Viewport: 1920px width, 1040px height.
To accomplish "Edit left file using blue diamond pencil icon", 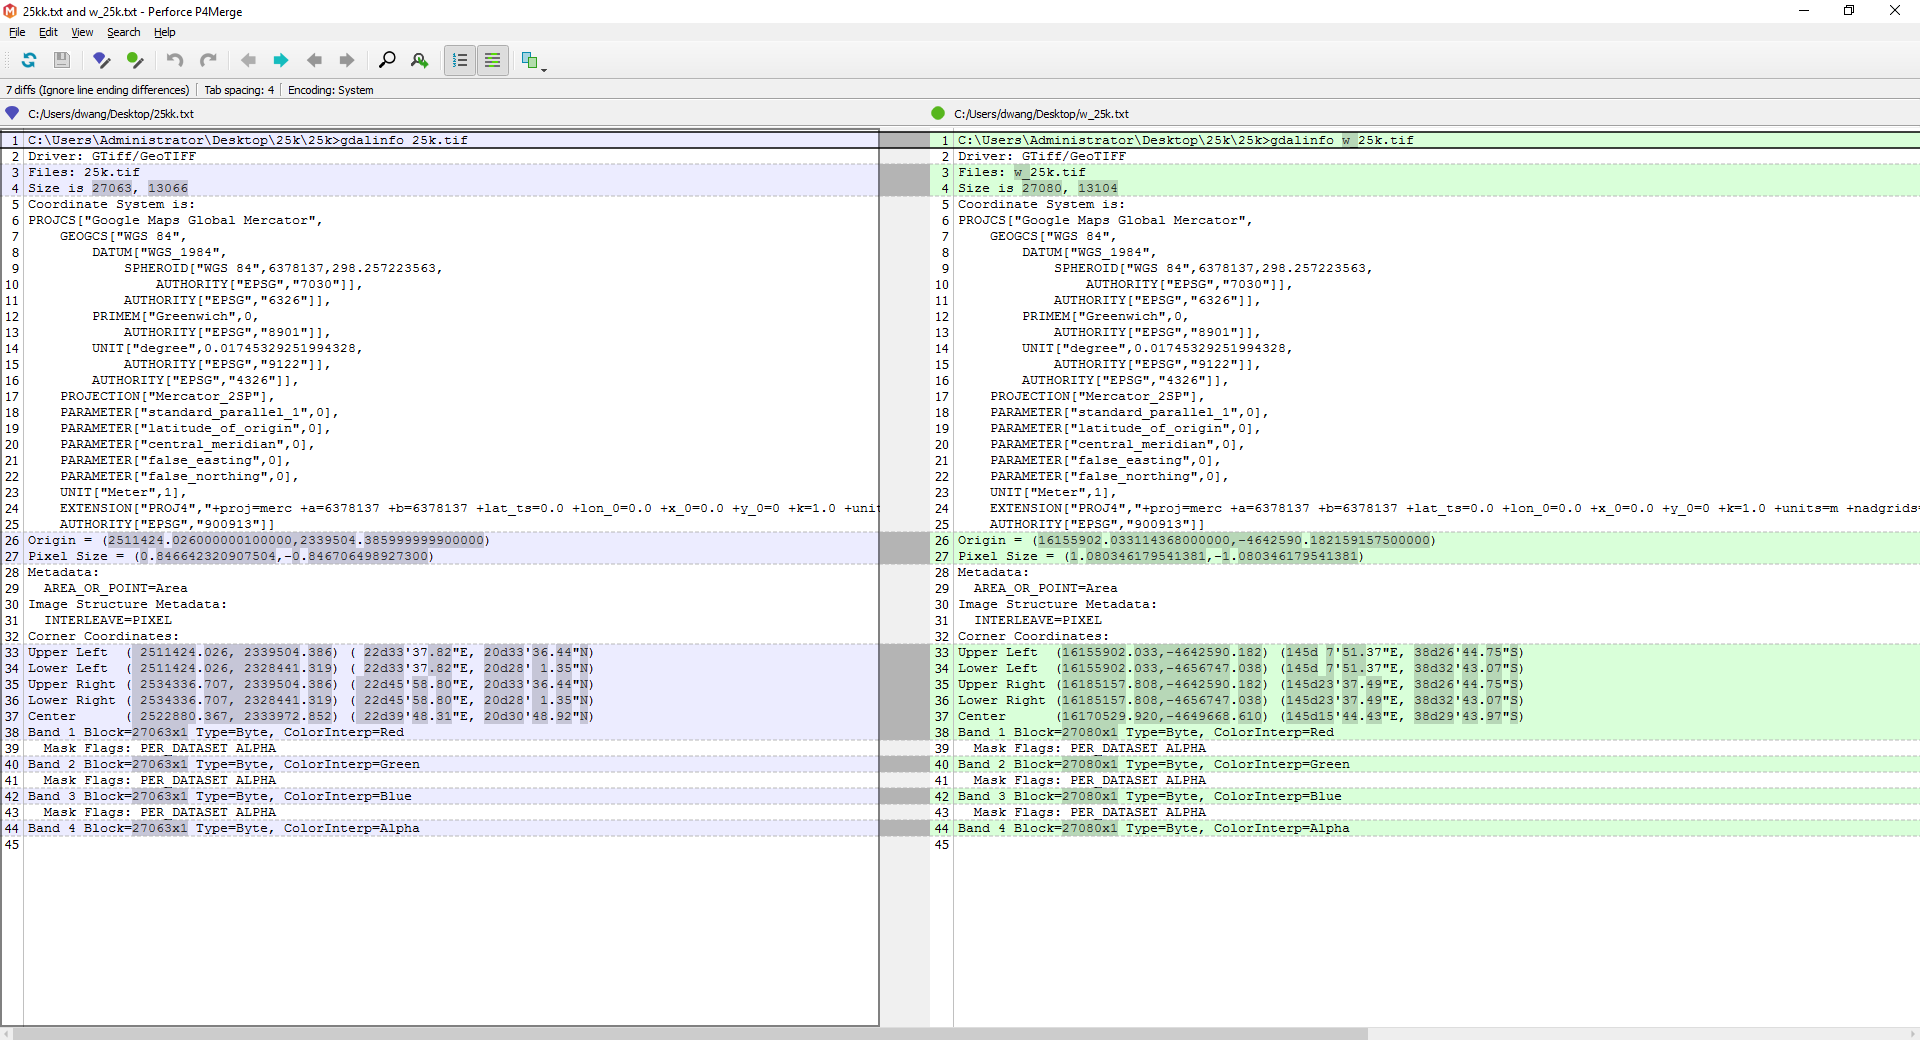I will [101, 60].
